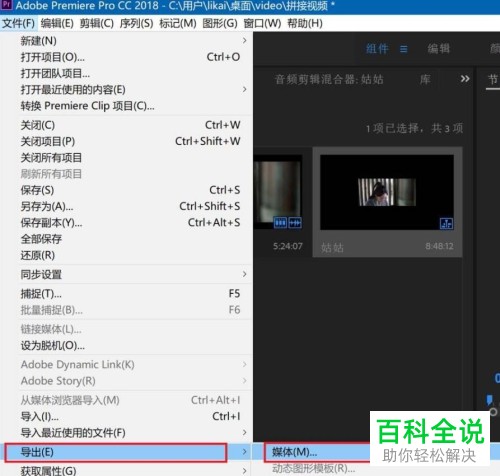
Task: Expand 获取属性(G) submenu
Action: [x=126, y=470]
